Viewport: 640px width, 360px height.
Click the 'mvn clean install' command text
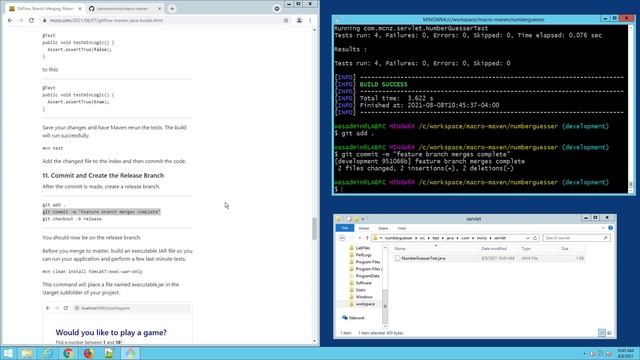[x=92, y=271]
